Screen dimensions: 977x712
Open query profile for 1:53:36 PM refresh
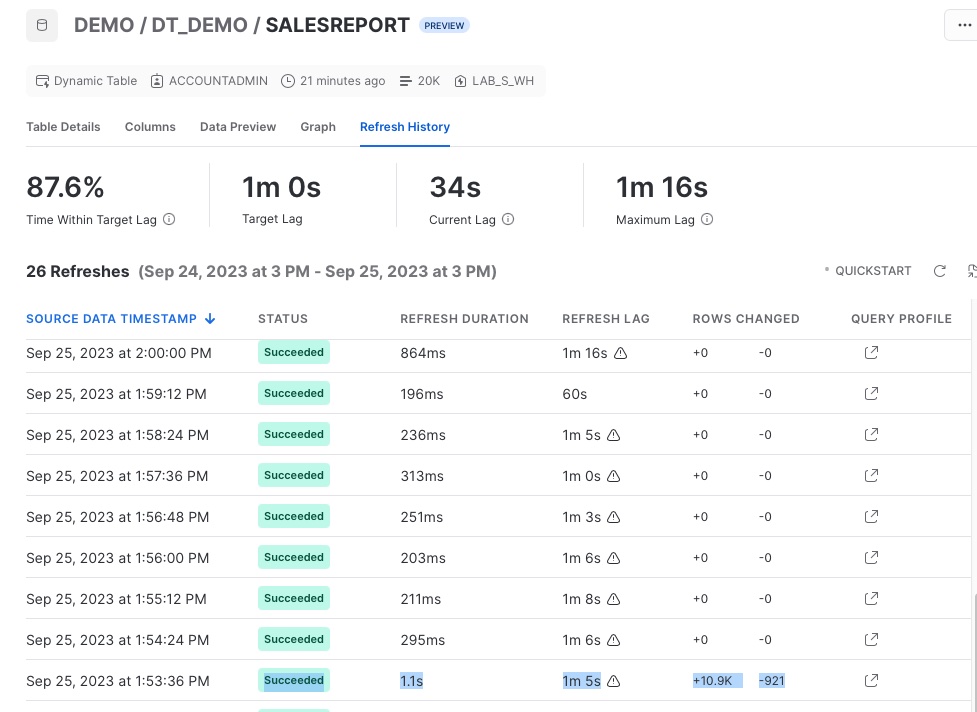pyautogui.click(x=871, y=680)
